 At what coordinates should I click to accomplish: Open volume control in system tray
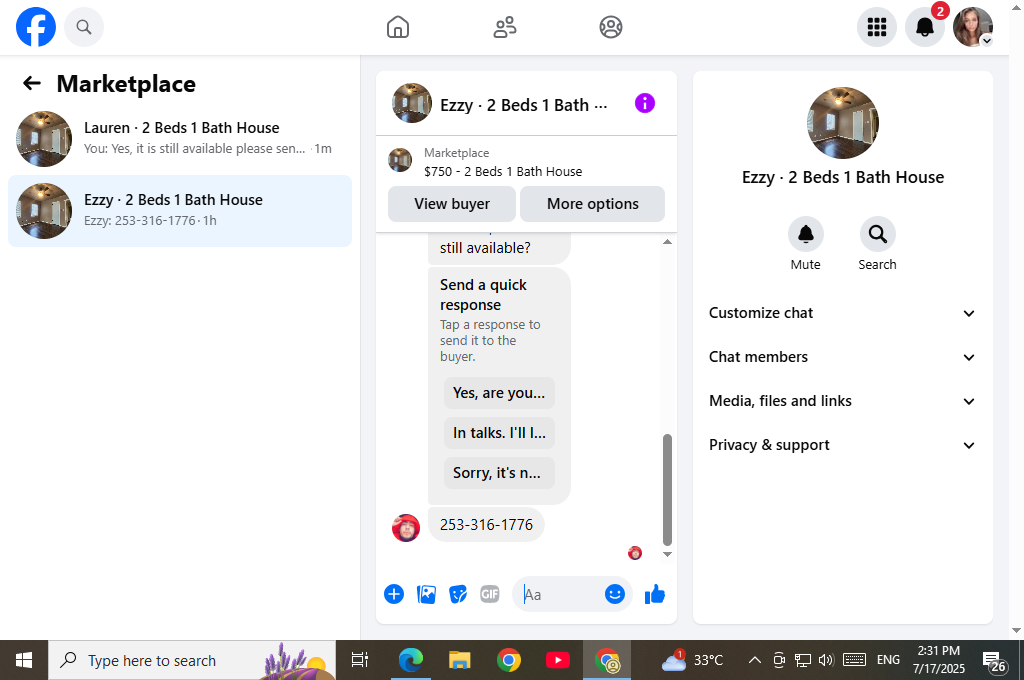click(826, 660)
